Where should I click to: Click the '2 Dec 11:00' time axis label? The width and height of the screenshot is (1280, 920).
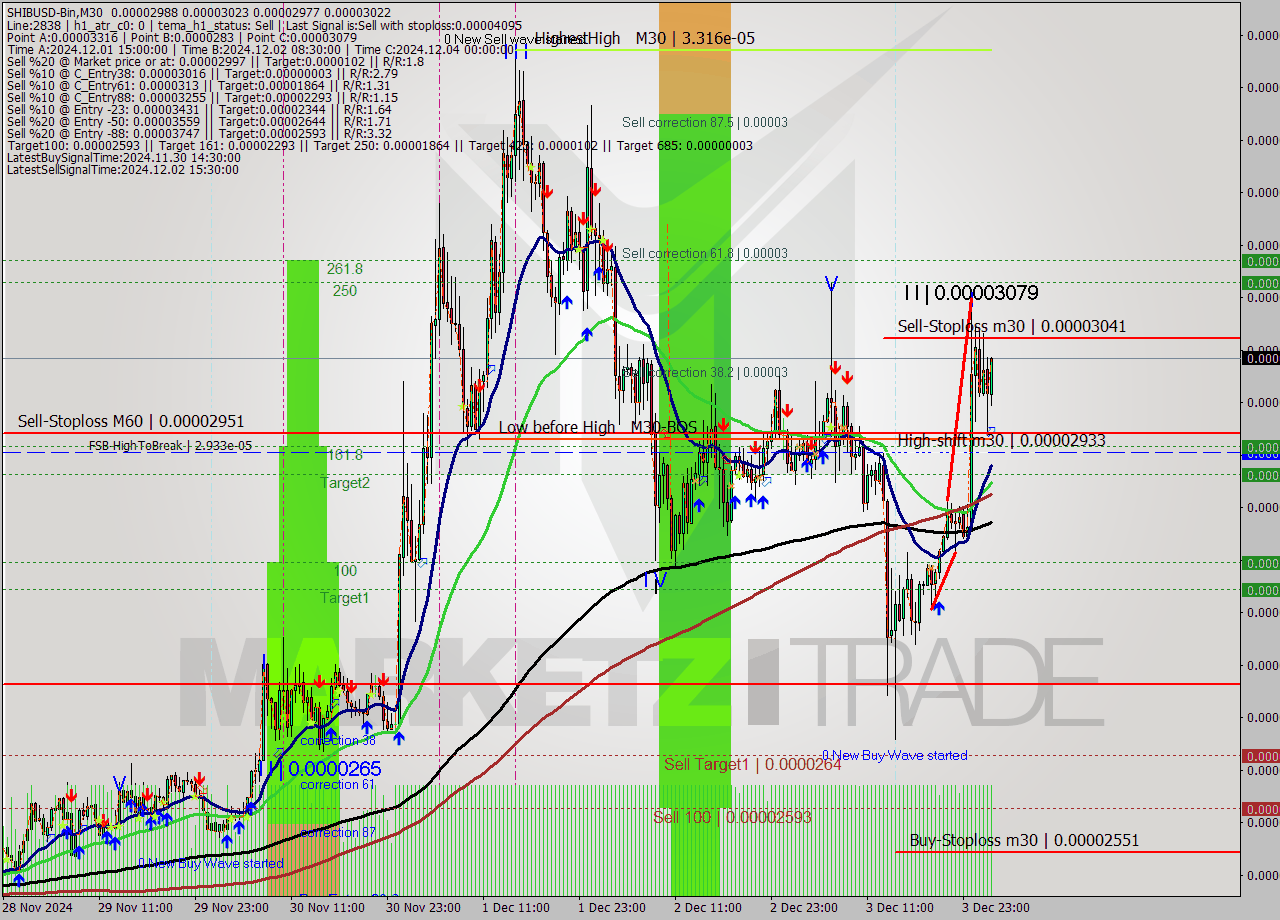point(707,908)
